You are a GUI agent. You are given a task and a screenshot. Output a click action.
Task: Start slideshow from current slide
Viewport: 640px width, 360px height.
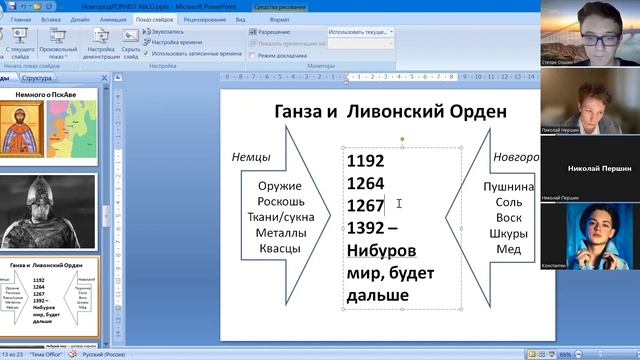click(x=20, y=43)
